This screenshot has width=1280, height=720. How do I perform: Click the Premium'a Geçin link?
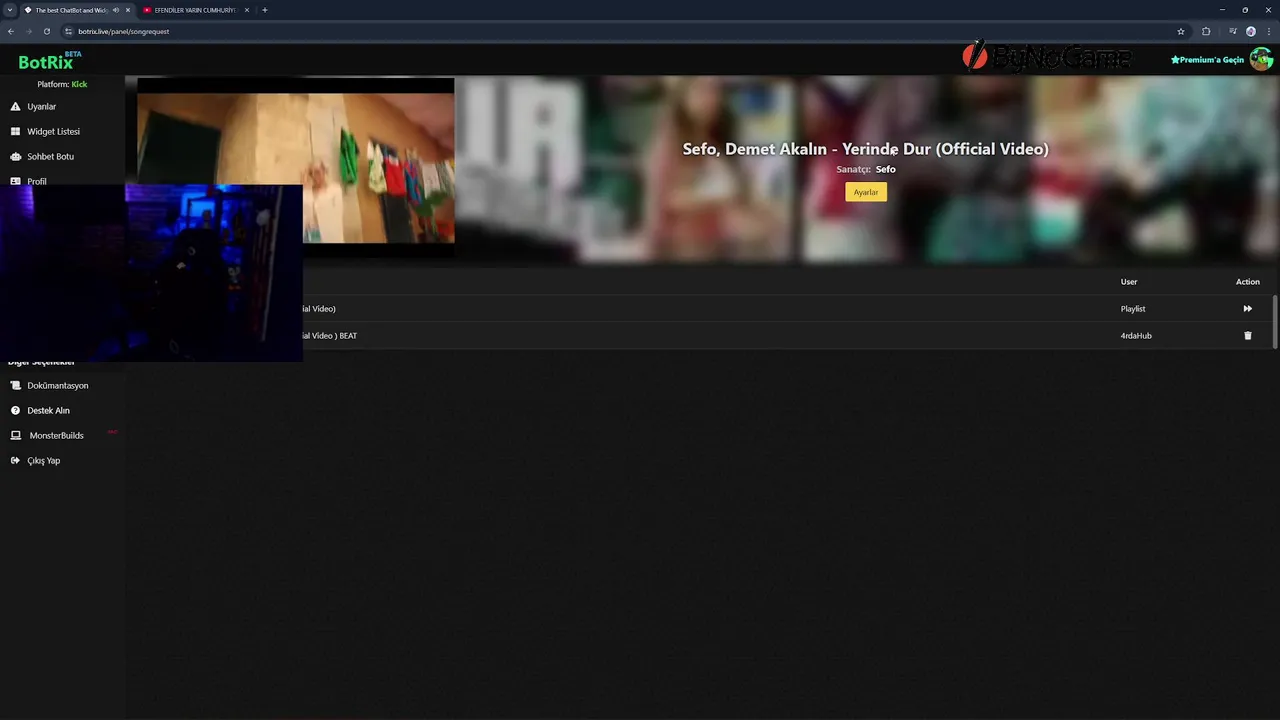[x=1207, y=60]
